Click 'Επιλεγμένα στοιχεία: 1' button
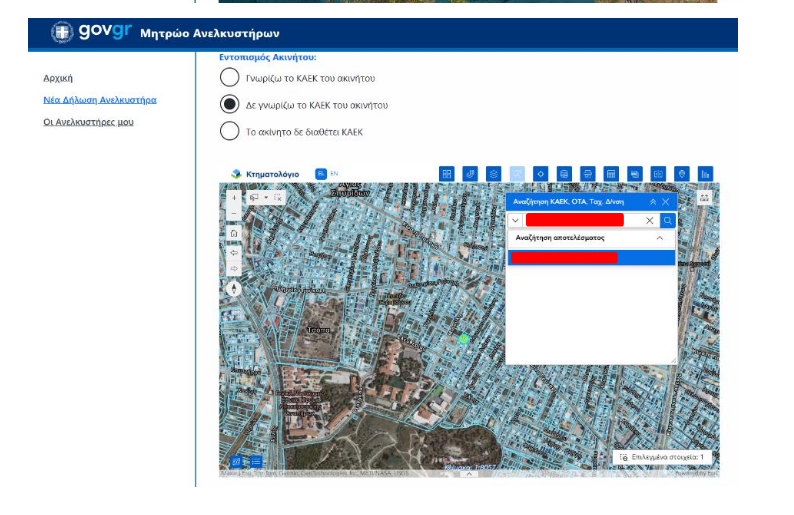Screen dimensions: 794x515 (662, 457)
